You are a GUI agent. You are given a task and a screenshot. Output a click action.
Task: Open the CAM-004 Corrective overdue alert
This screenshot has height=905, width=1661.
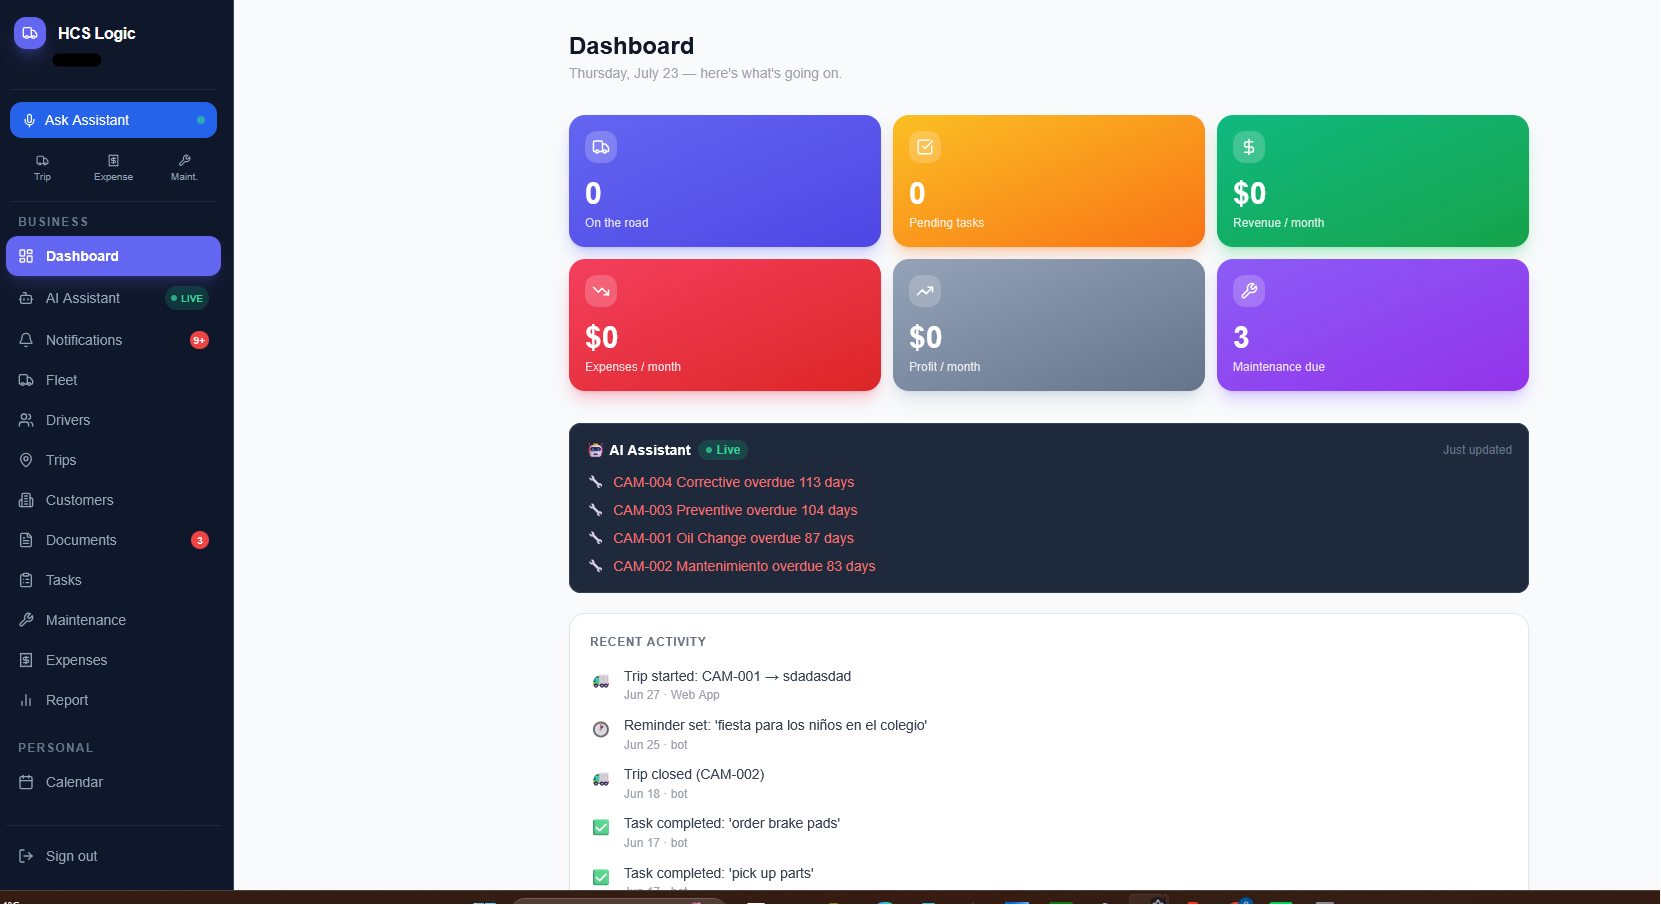pyautogui.click(x=733, y=482)
